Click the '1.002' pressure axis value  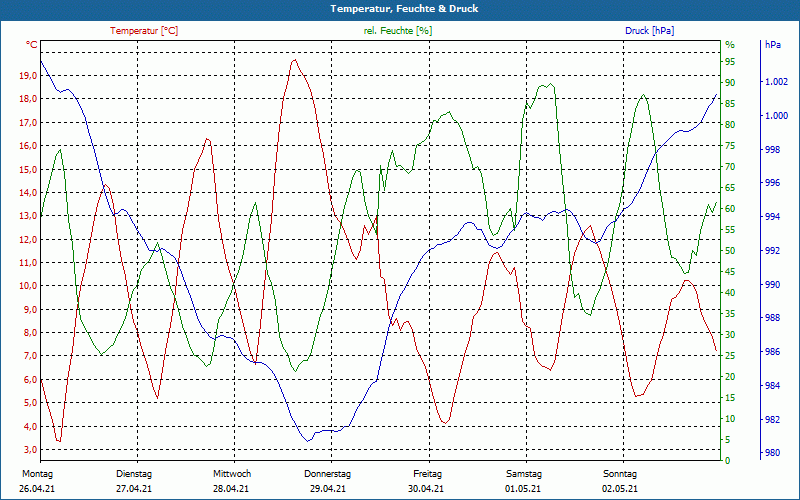pos(776,82)
